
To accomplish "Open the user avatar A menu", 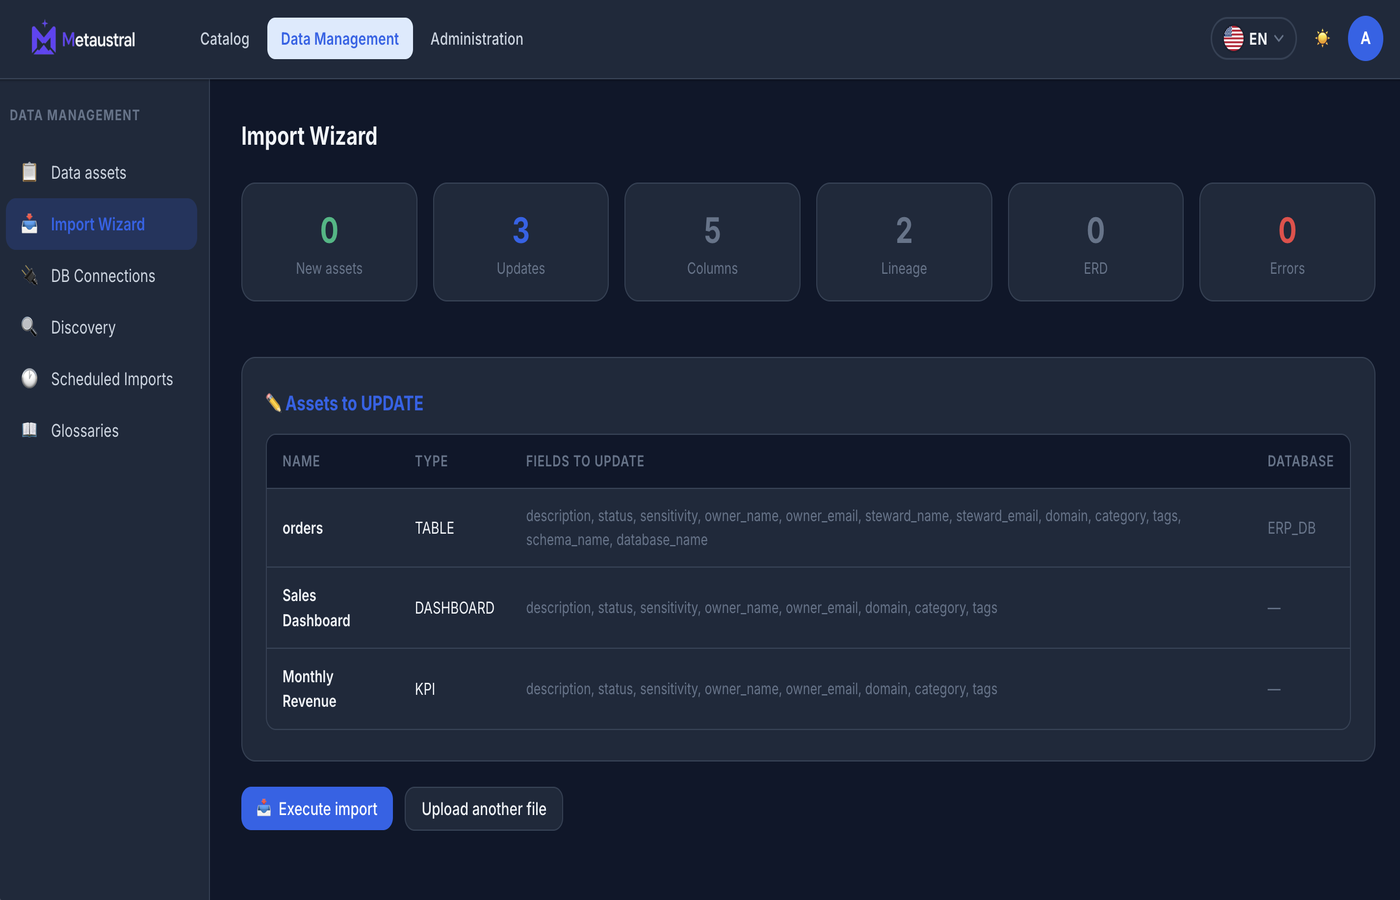I will (1365, 38).
